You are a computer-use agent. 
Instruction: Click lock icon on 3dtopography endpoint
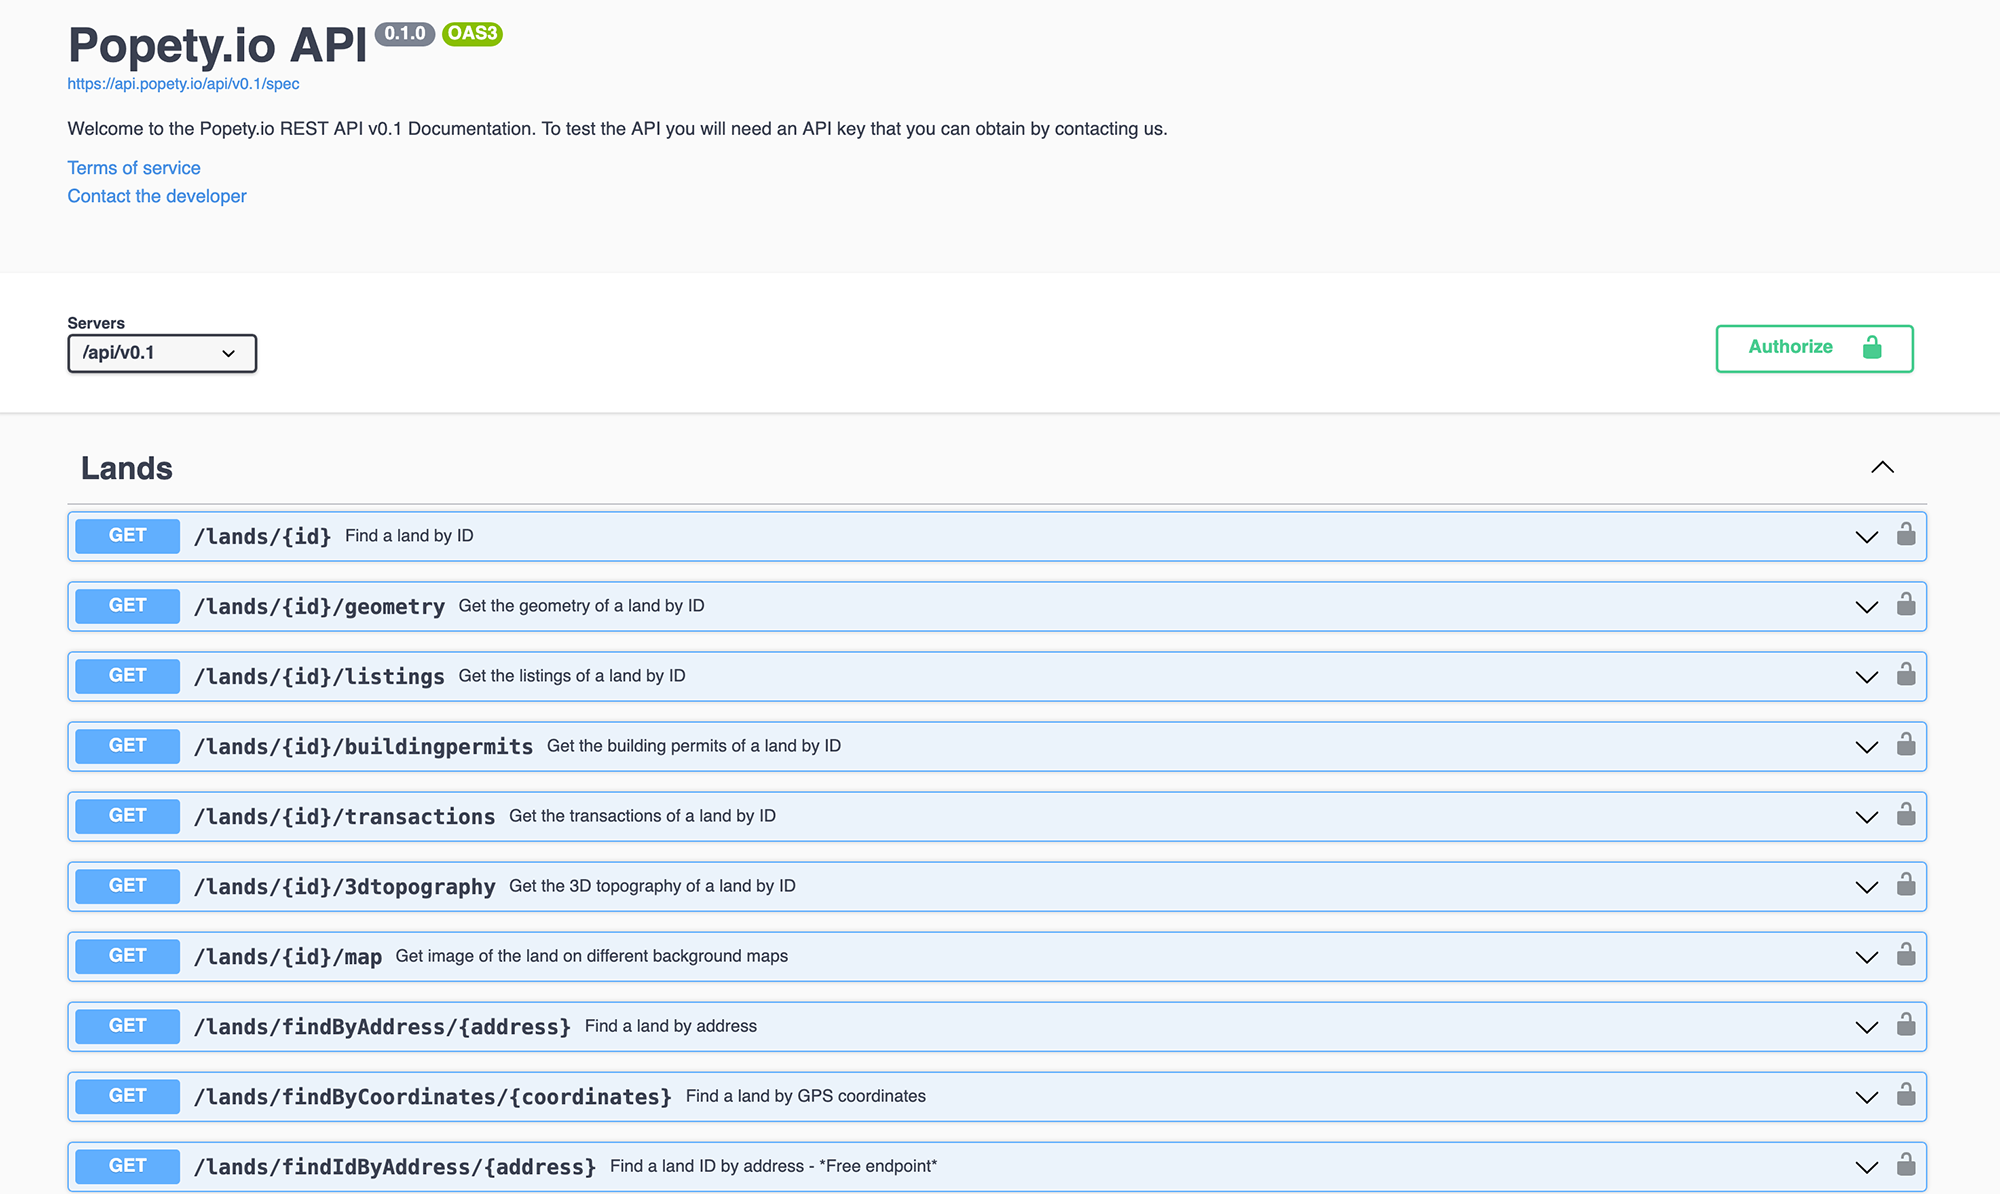click(1906, 884)
